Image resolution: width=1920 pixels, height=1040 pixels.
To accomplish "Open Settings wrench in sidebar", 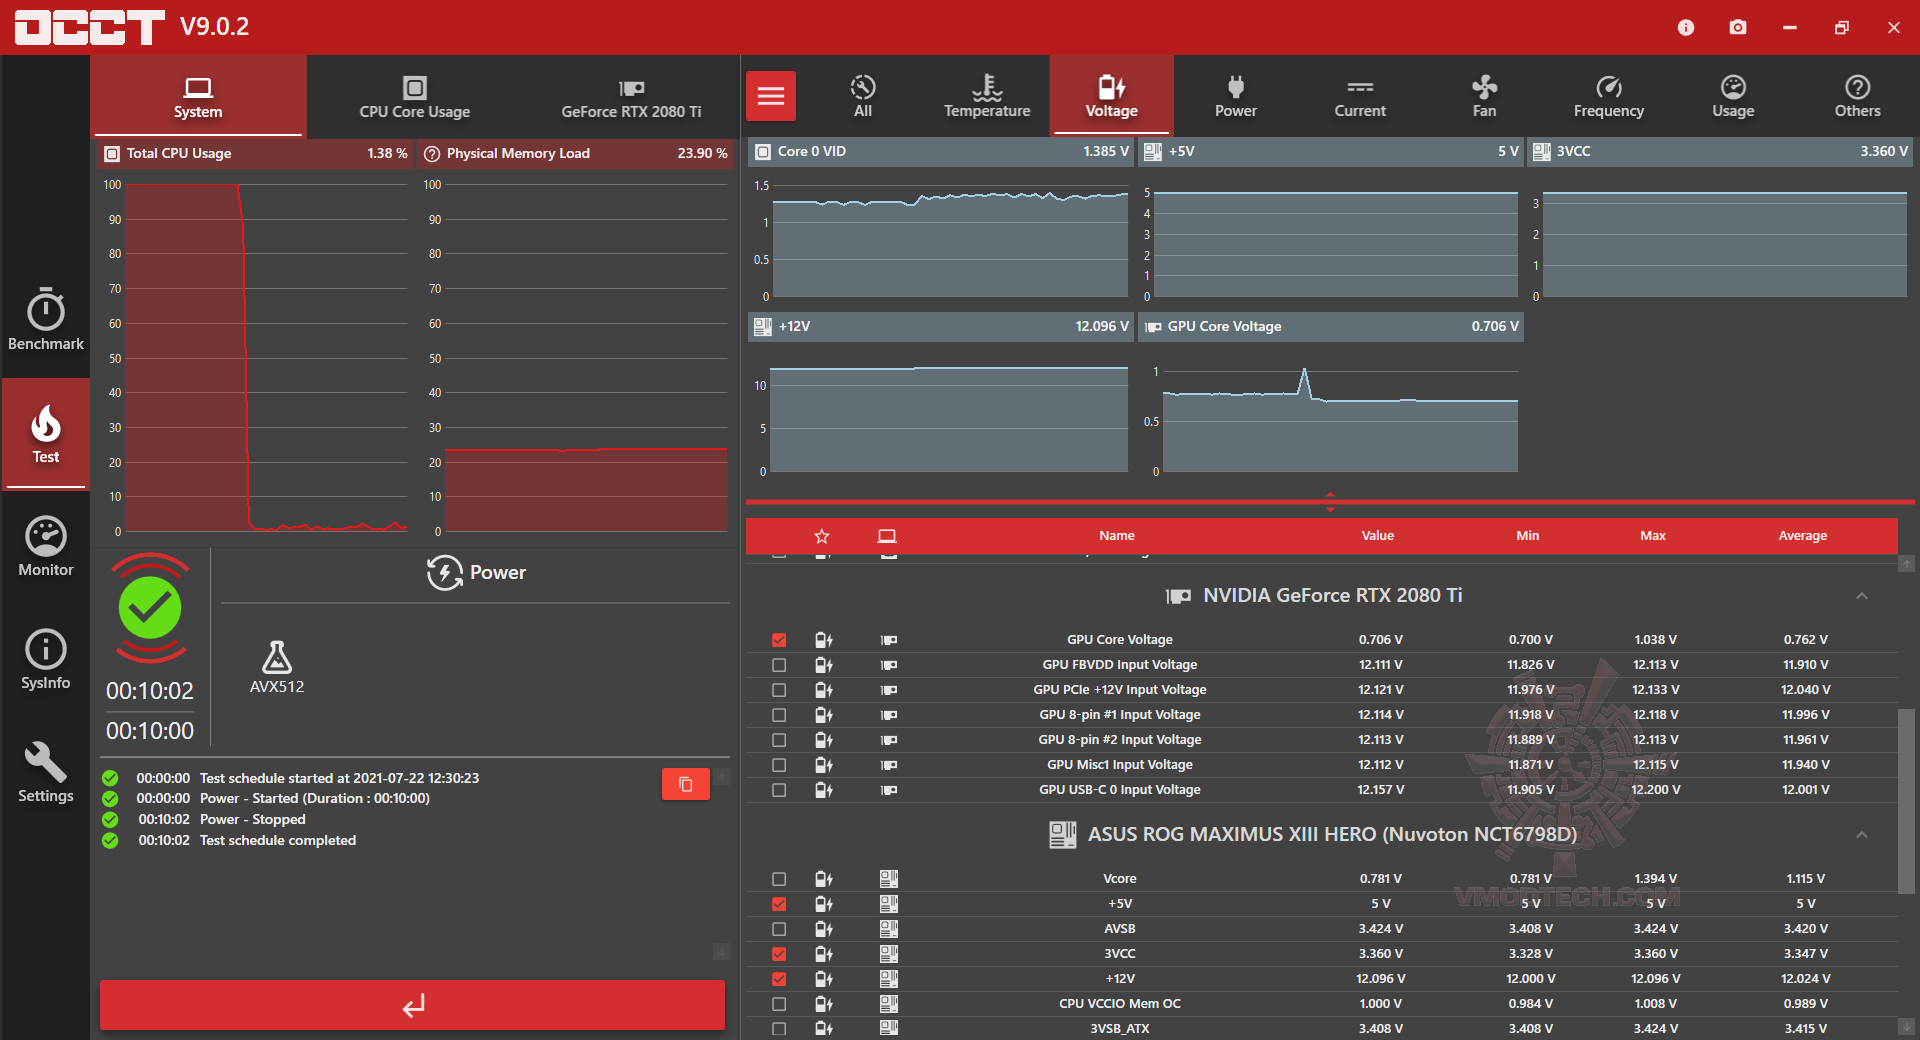I will [x=46, y=773].
